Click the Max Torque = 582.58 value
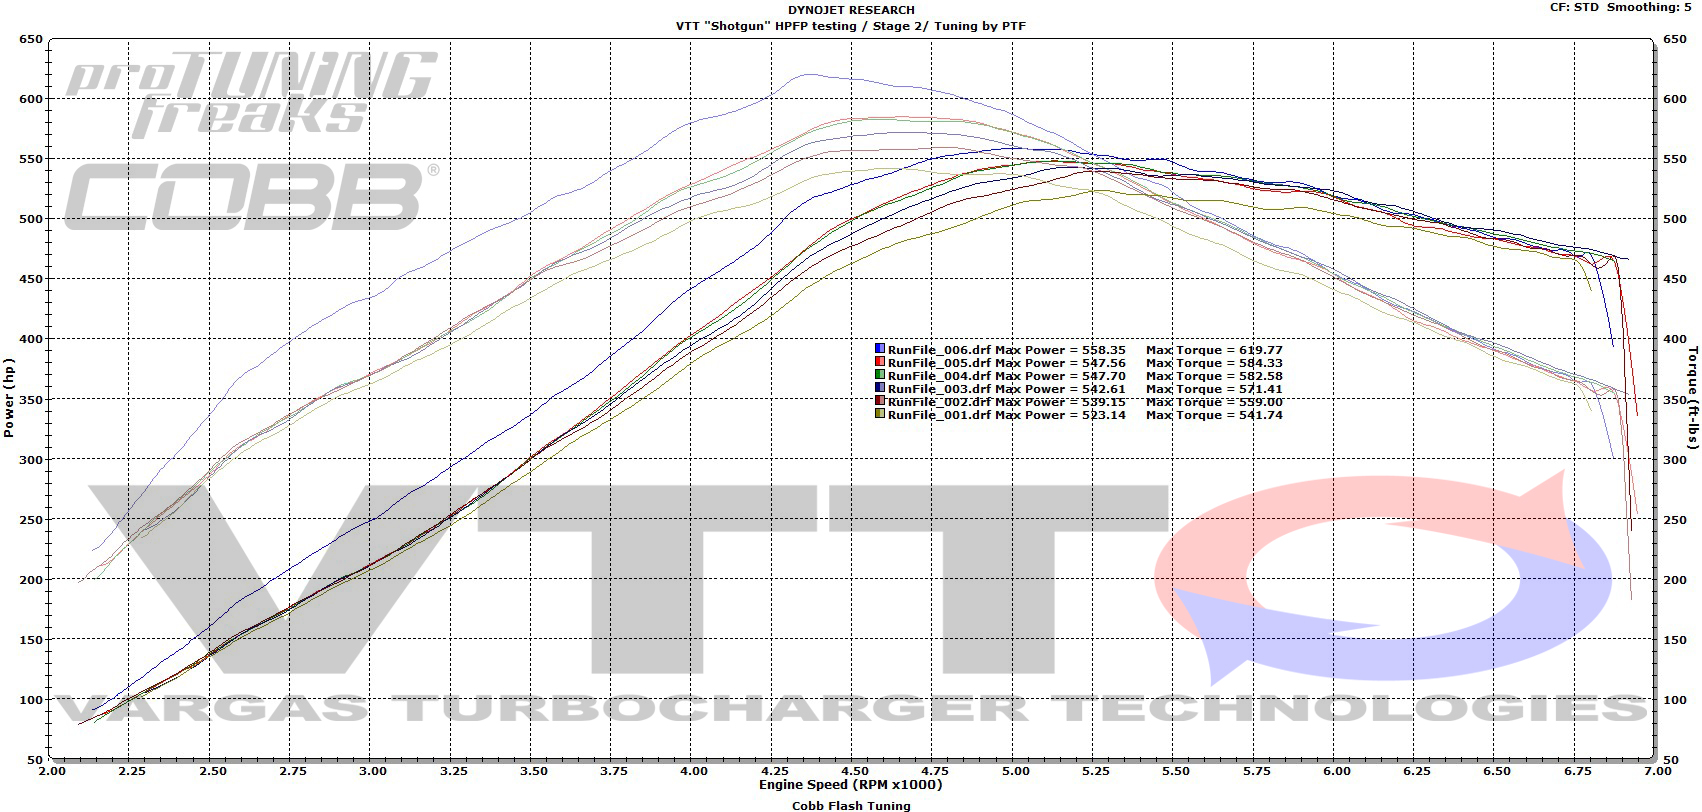 pyautogui.click(x=1214, y=376)
